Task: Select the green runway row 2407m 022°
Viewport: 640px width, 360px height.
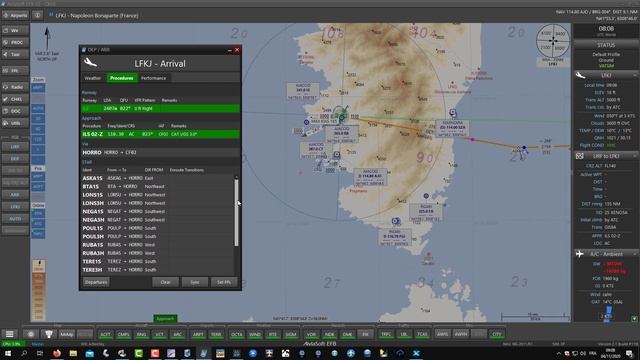Action: (x=160, y=109)
